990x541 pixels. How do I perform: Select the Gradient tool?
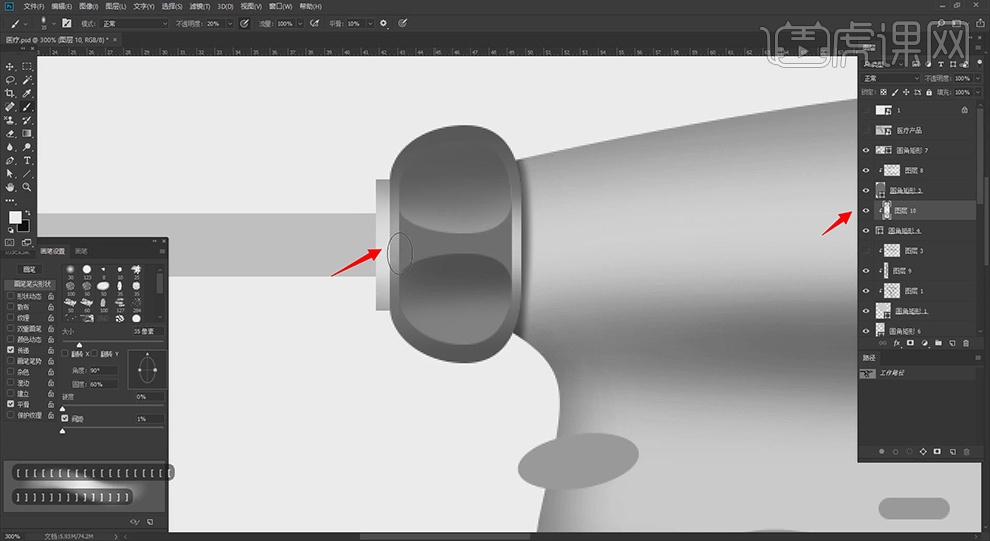(x=27, y=134)
